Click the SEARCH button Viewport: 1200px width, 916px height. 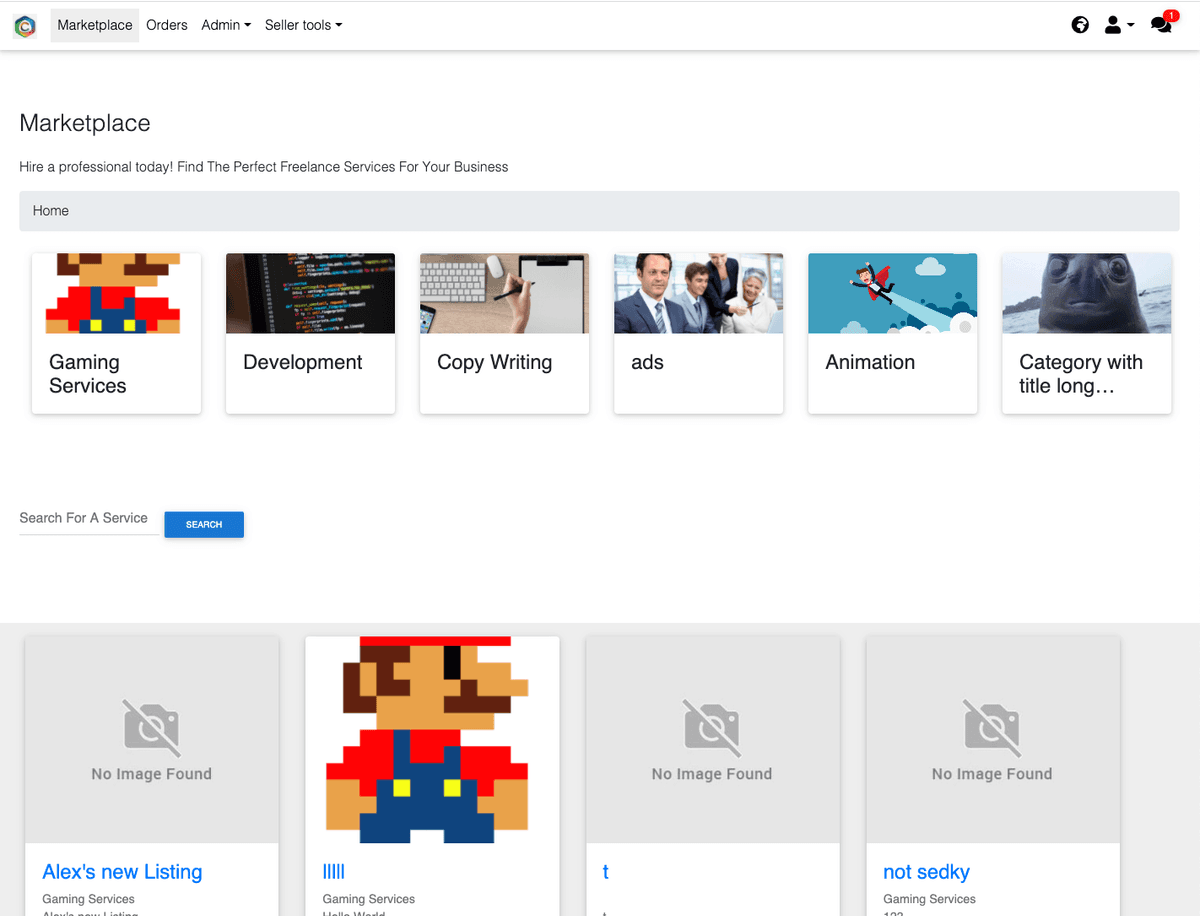click(204, 524)
